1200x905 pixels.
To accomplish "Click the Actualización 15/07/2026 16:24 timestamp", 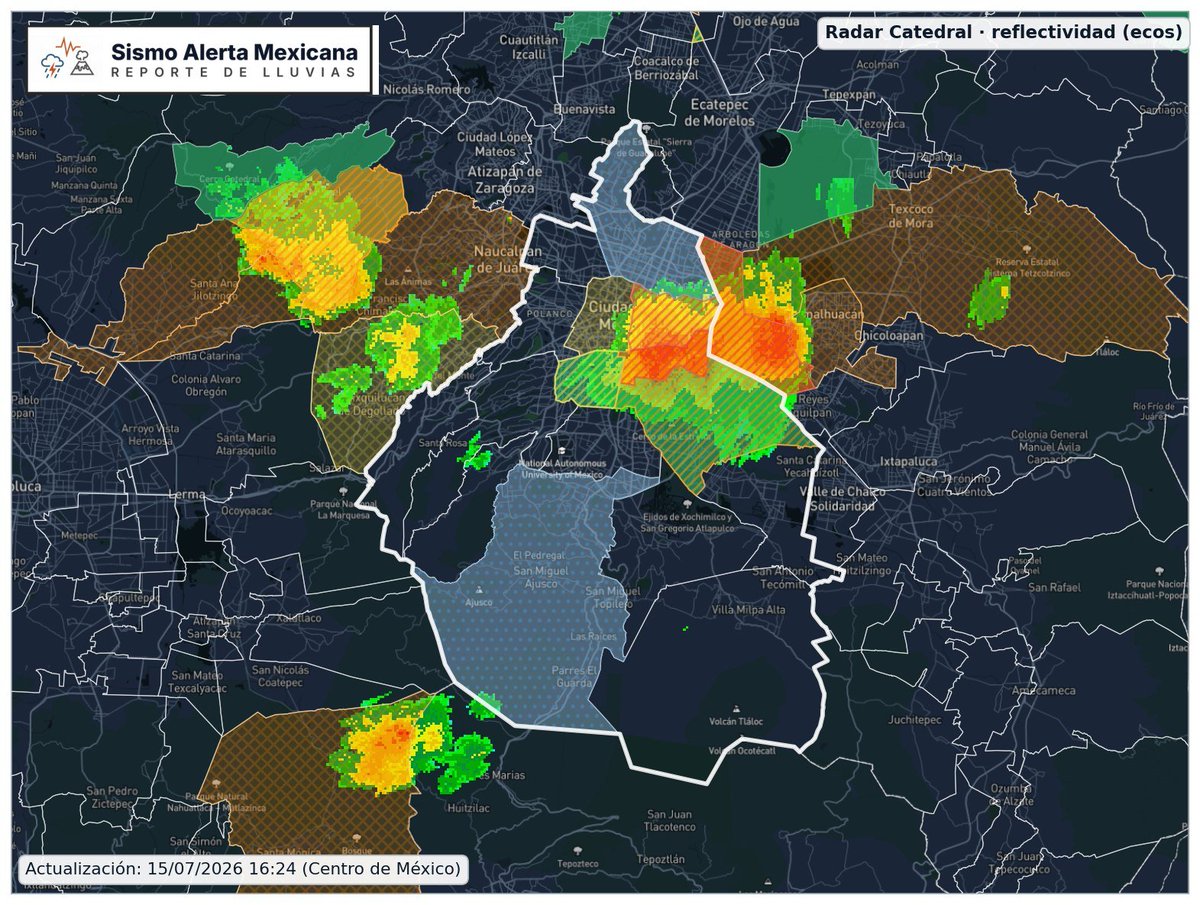I will coord(243,867).
